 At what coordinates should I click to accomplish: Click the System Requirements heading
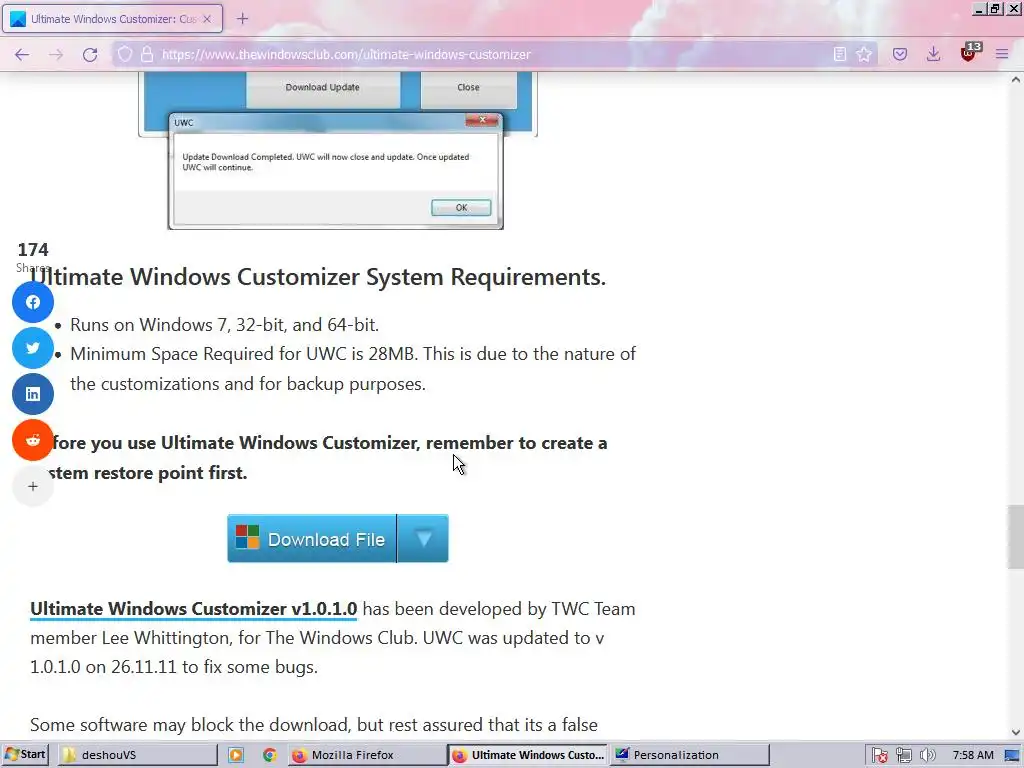point(318,277)
